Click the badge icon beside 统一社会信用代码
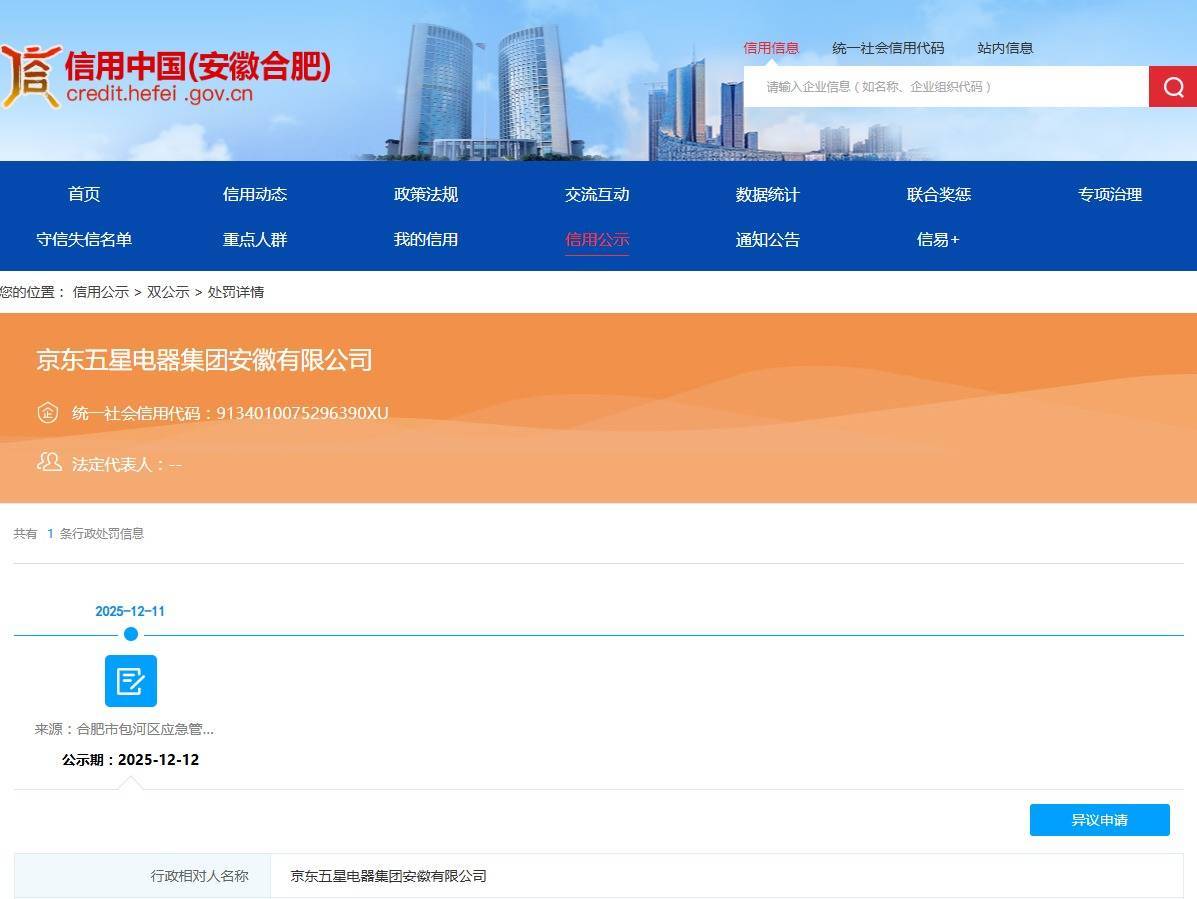The image size is (1197, 899). tap(48, 412)
